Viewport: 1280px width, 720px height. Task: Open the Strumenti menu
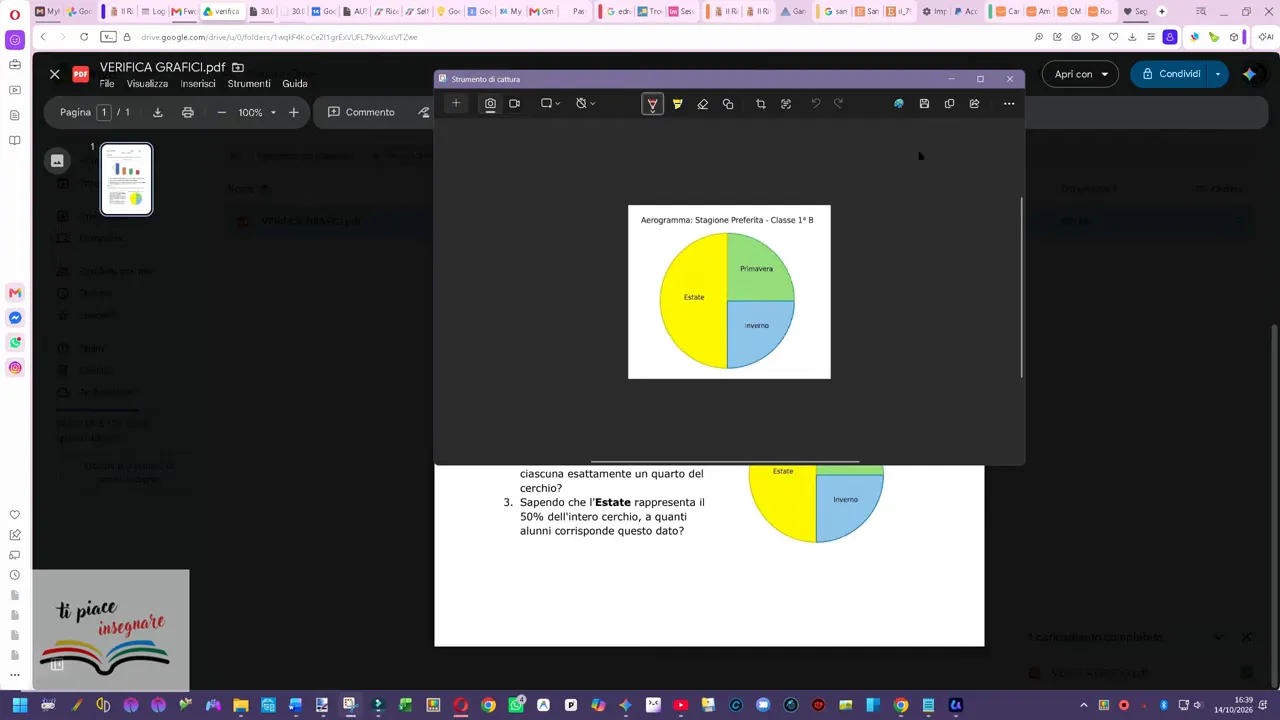[x=249, y=84]
